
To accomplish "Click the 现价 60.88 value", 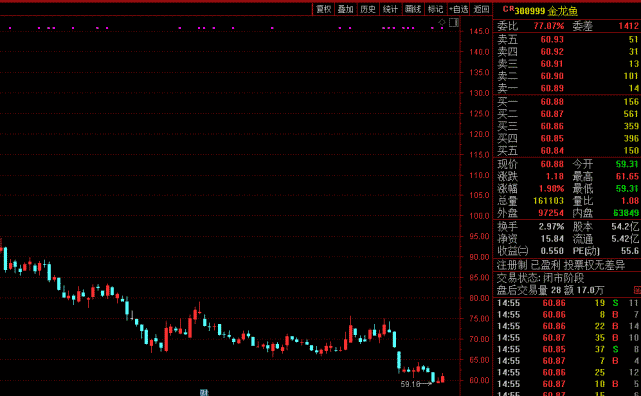I will point(552,164).
